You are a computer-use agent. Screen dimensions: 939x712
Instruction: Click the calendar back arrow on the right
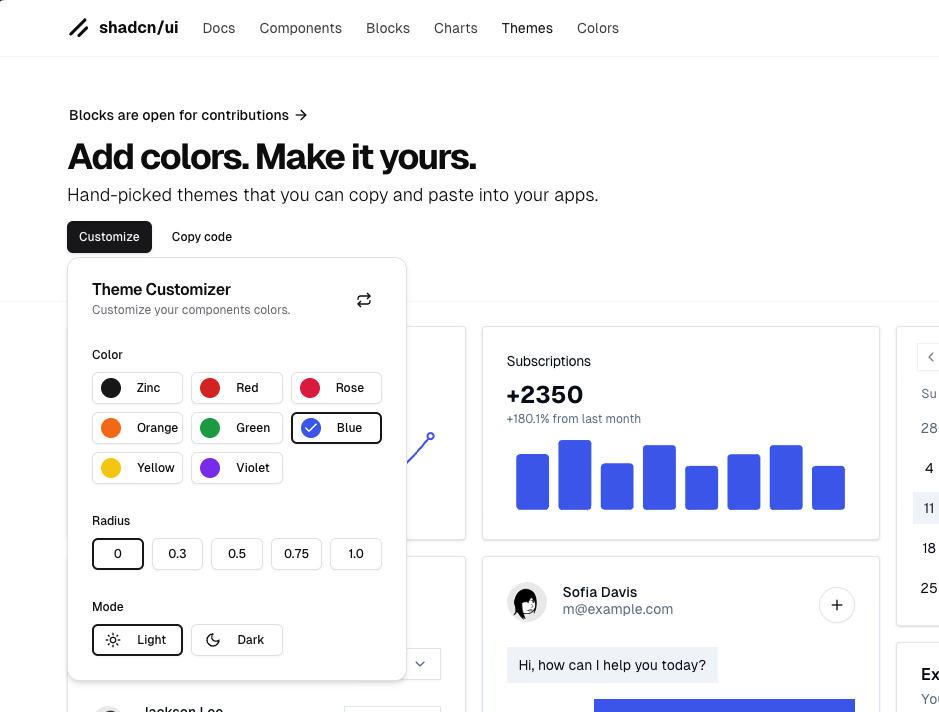(929, 357)
